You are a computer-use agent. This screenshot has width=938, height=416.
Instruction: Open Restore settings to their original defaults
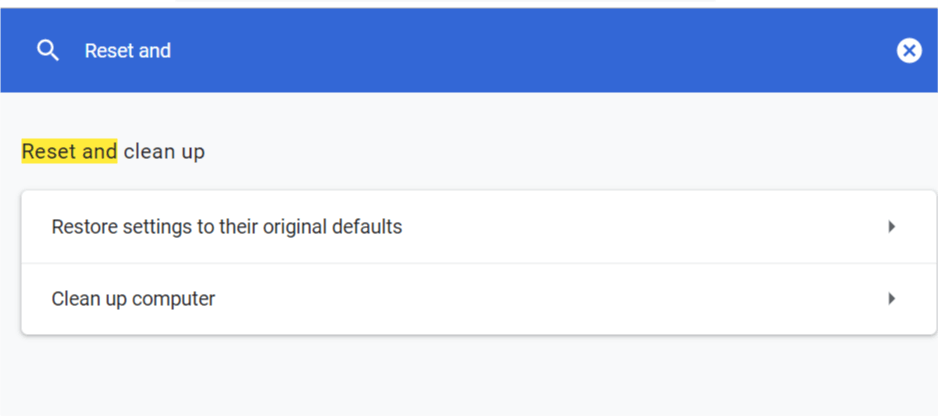479,227
